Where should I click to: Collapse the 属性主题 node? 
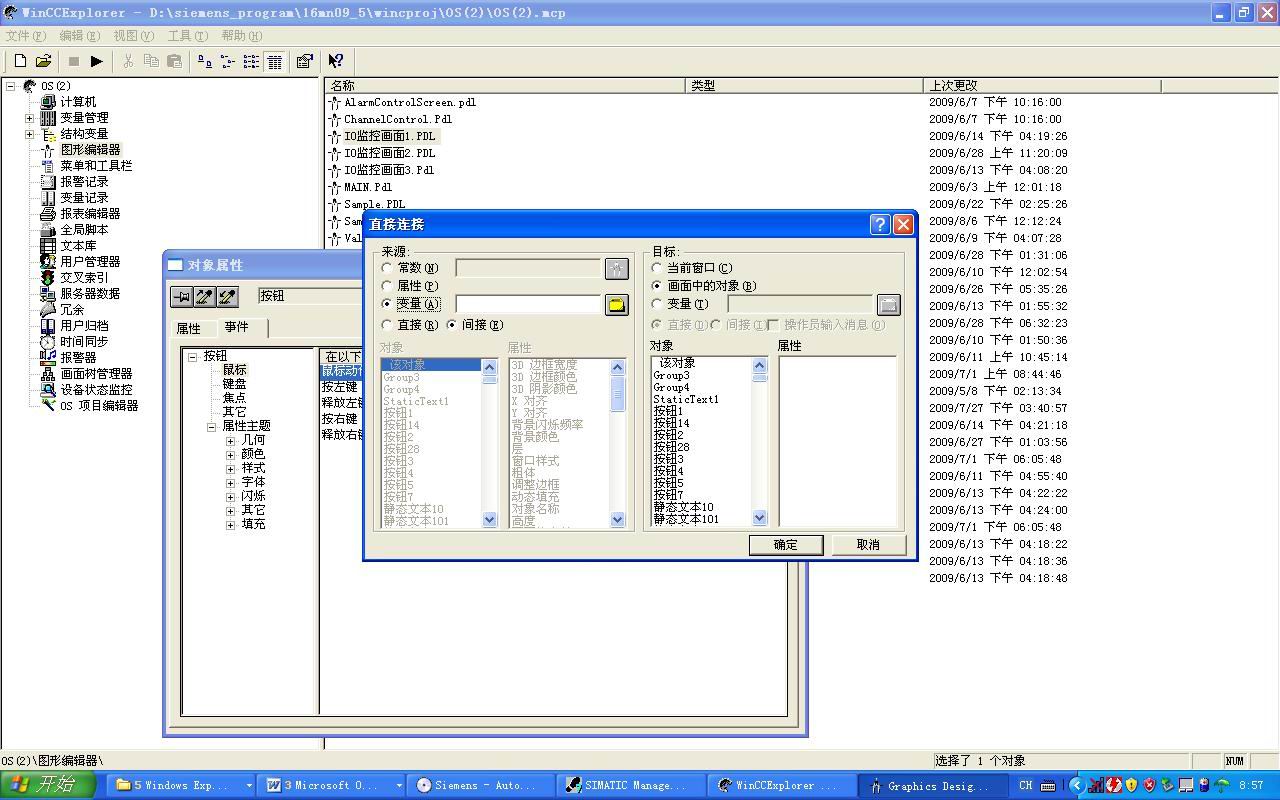[x=212, y=426]
